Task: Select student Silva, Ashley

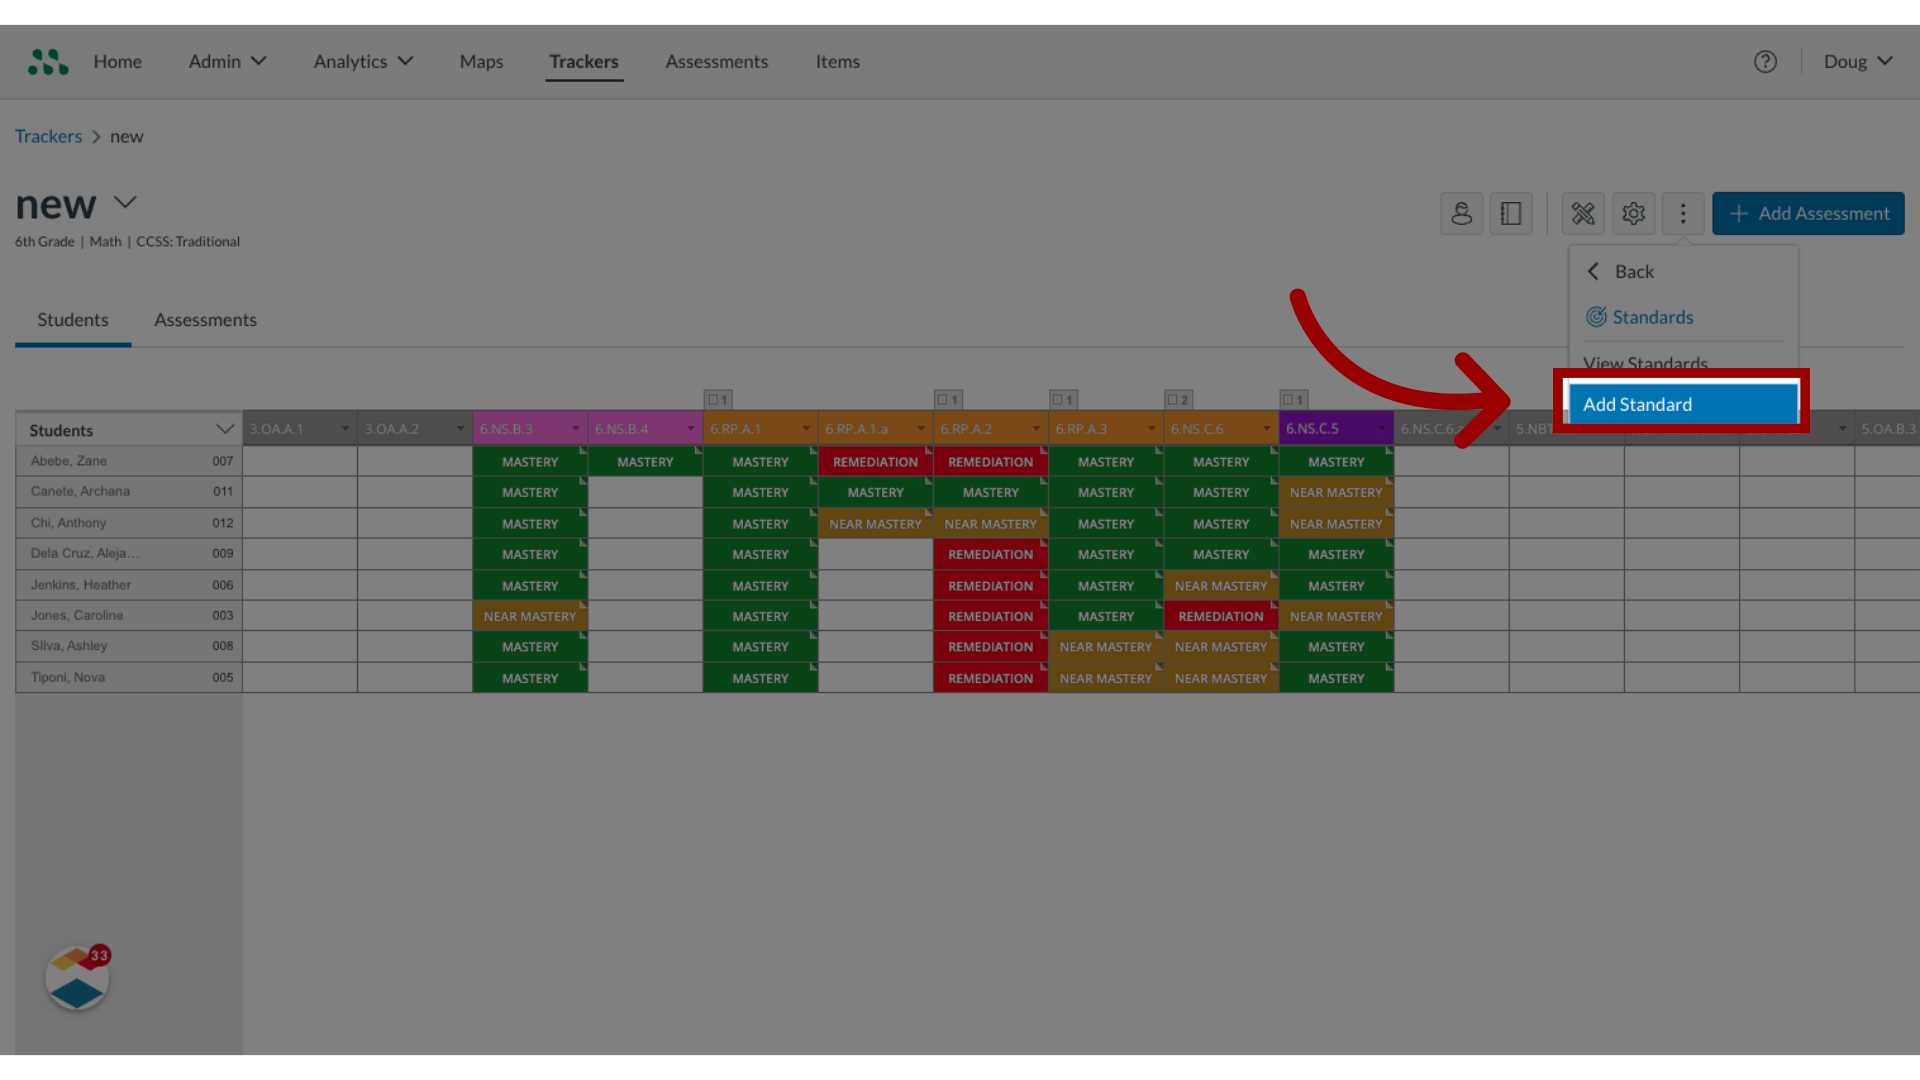Action: tap(68, 646)
